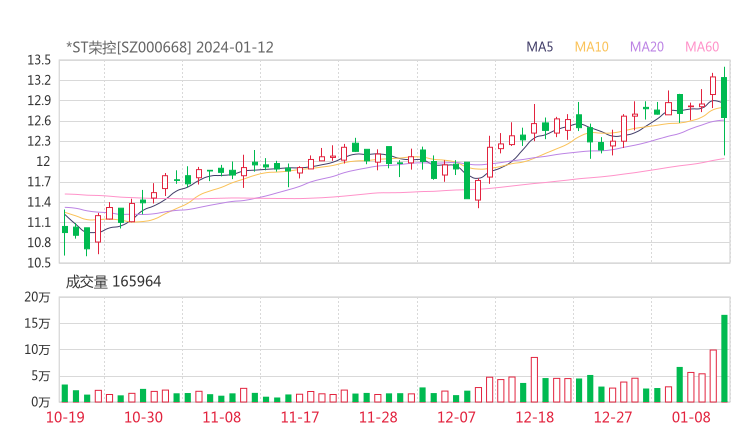Viewport: 740px width, 440px height.
Task: Click the 11-28 date axis label
Action: pyautogui.click(x=378, y=417)
